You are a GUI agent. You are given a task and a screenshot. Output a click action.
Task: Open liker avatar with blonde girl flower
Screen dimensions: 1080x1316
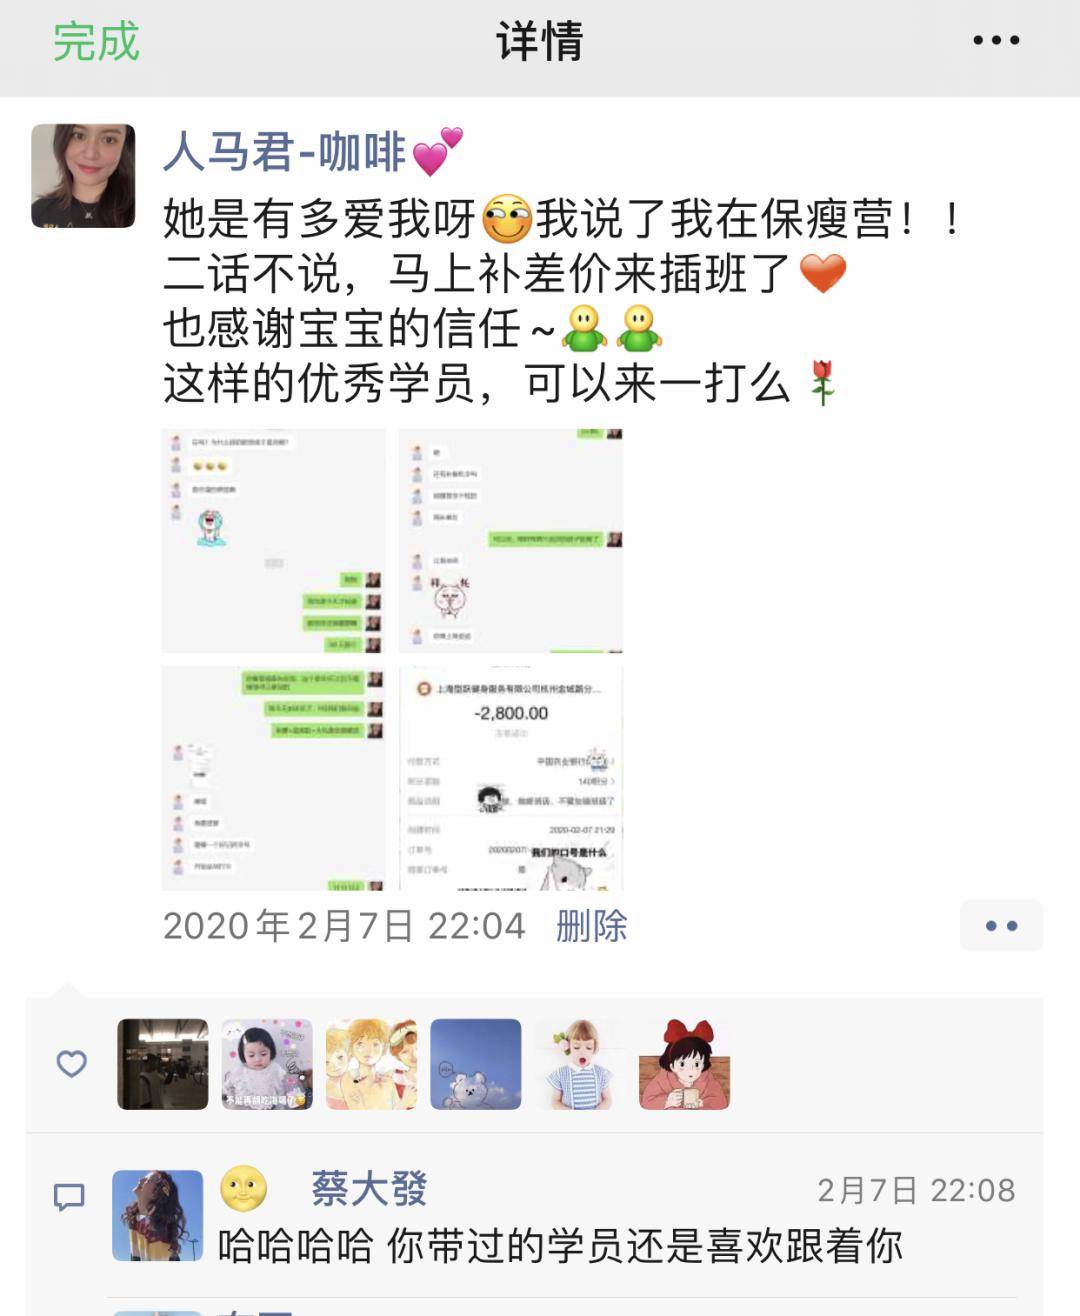coord(580,1064)
